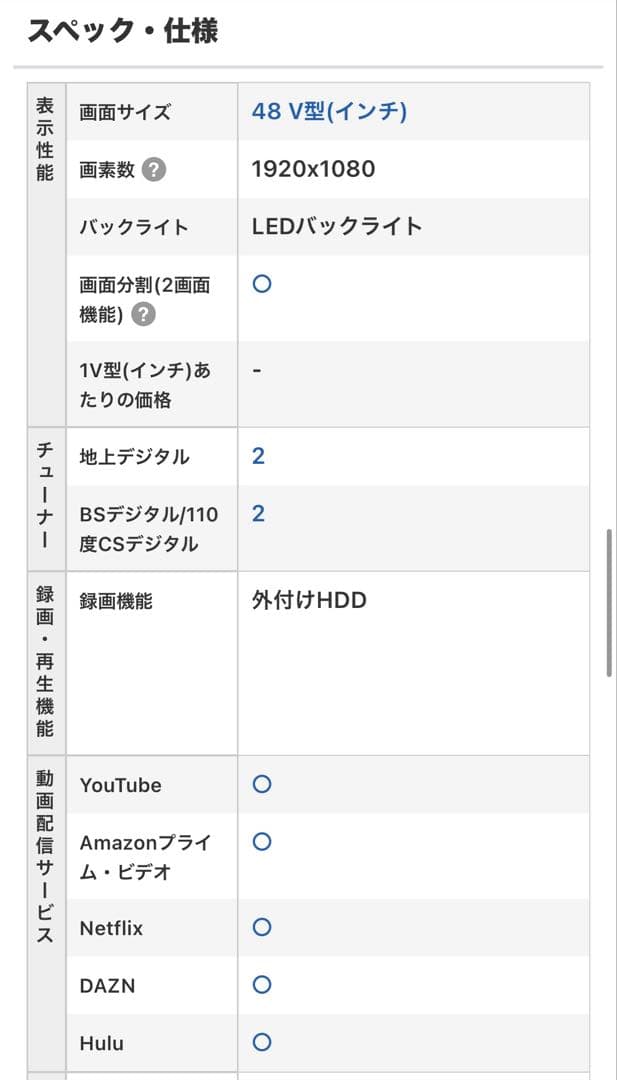
Task: Click the blue circle mark for YouTube support
Action: pos(261,784)
